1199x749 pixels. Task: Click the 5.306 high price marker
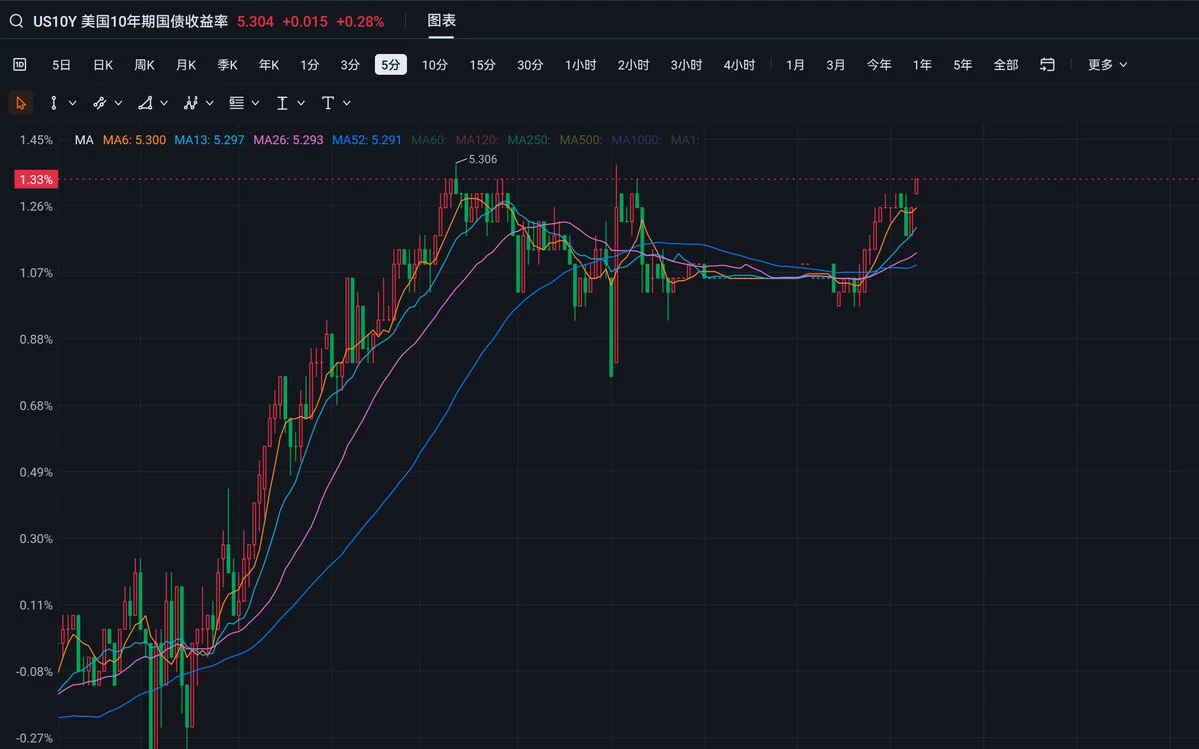(x=483, y=160)
